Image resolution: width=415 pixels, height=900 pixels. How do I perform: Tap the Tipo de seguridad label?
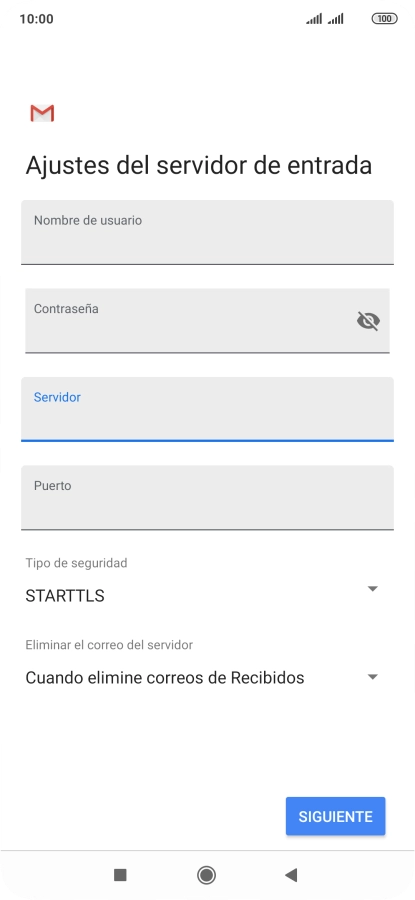[x=76, y=563]
